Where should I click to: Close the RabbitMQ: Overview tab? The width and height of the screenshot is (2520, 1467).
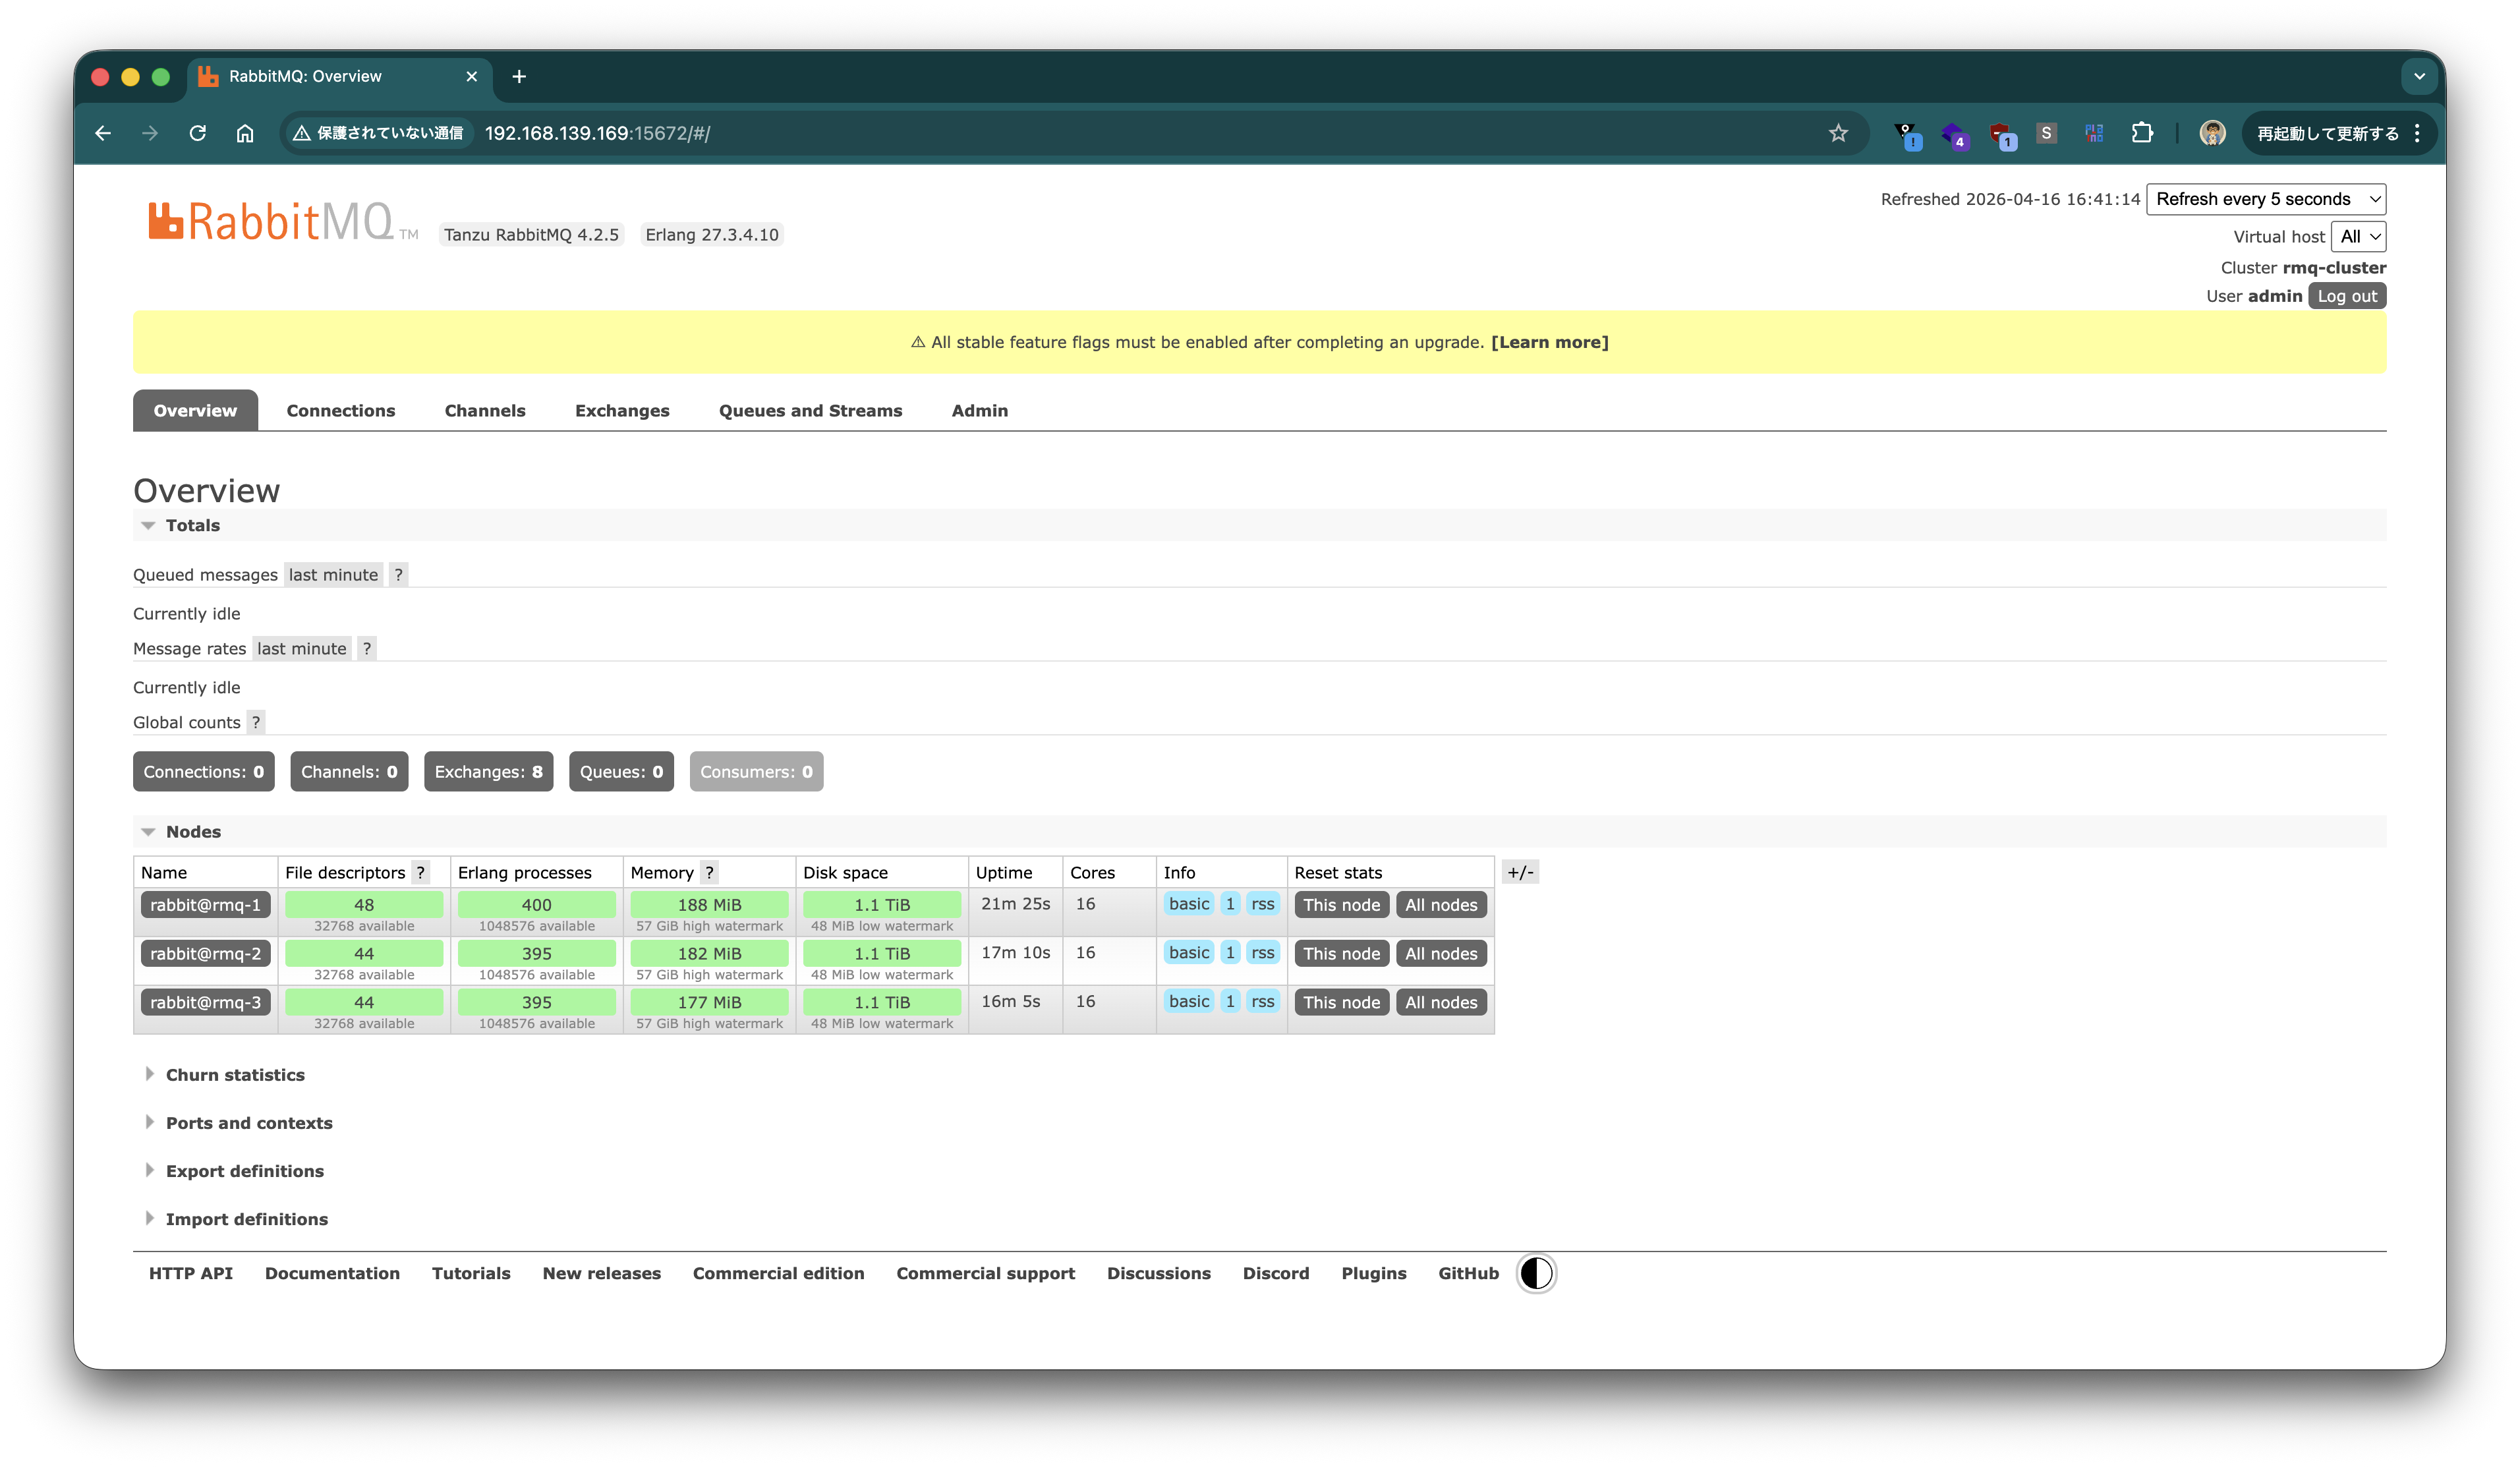tap(472, 76)
